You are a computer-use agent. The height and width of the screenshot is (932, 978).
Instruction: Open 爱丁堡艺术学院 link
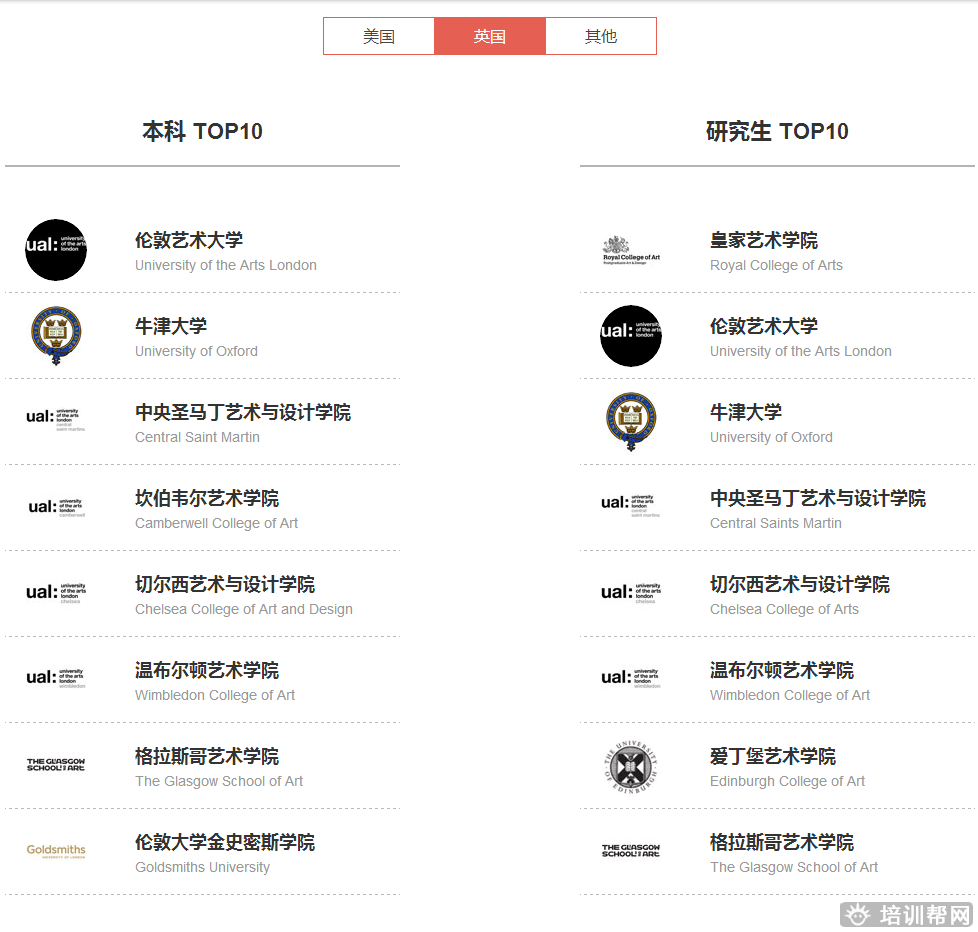(x=773, y=756)
